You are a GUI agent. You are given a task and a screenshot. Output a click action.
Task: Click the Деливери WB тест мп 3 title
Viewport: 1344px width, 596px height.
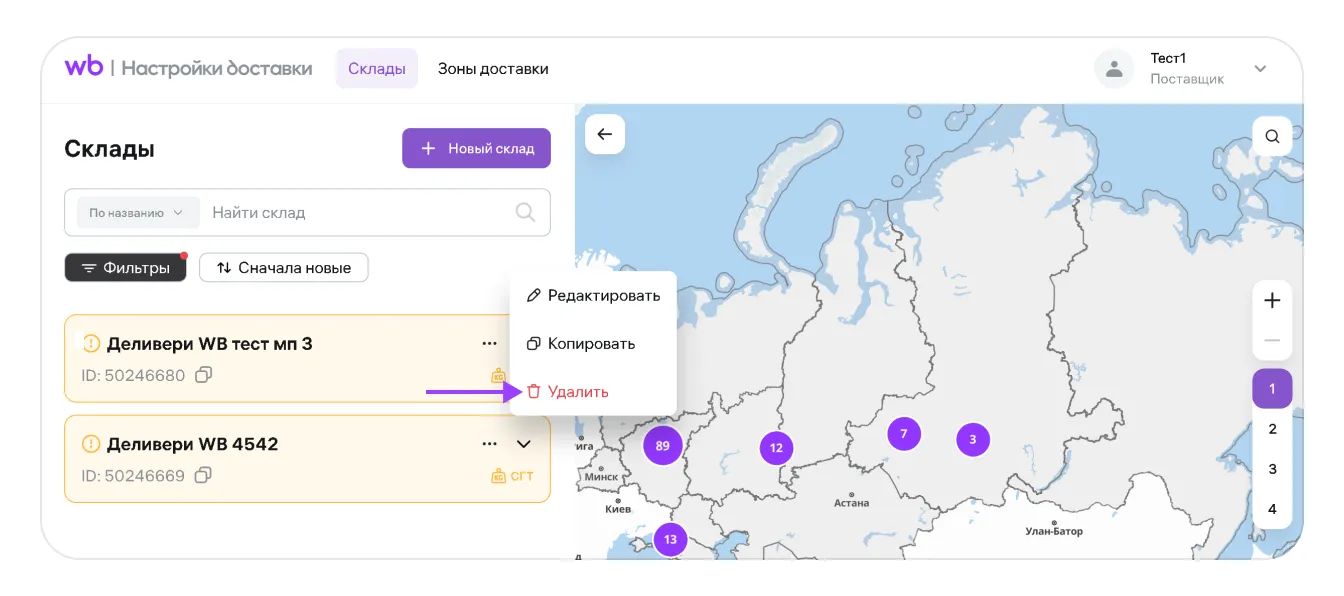click(x=210, y=344)
